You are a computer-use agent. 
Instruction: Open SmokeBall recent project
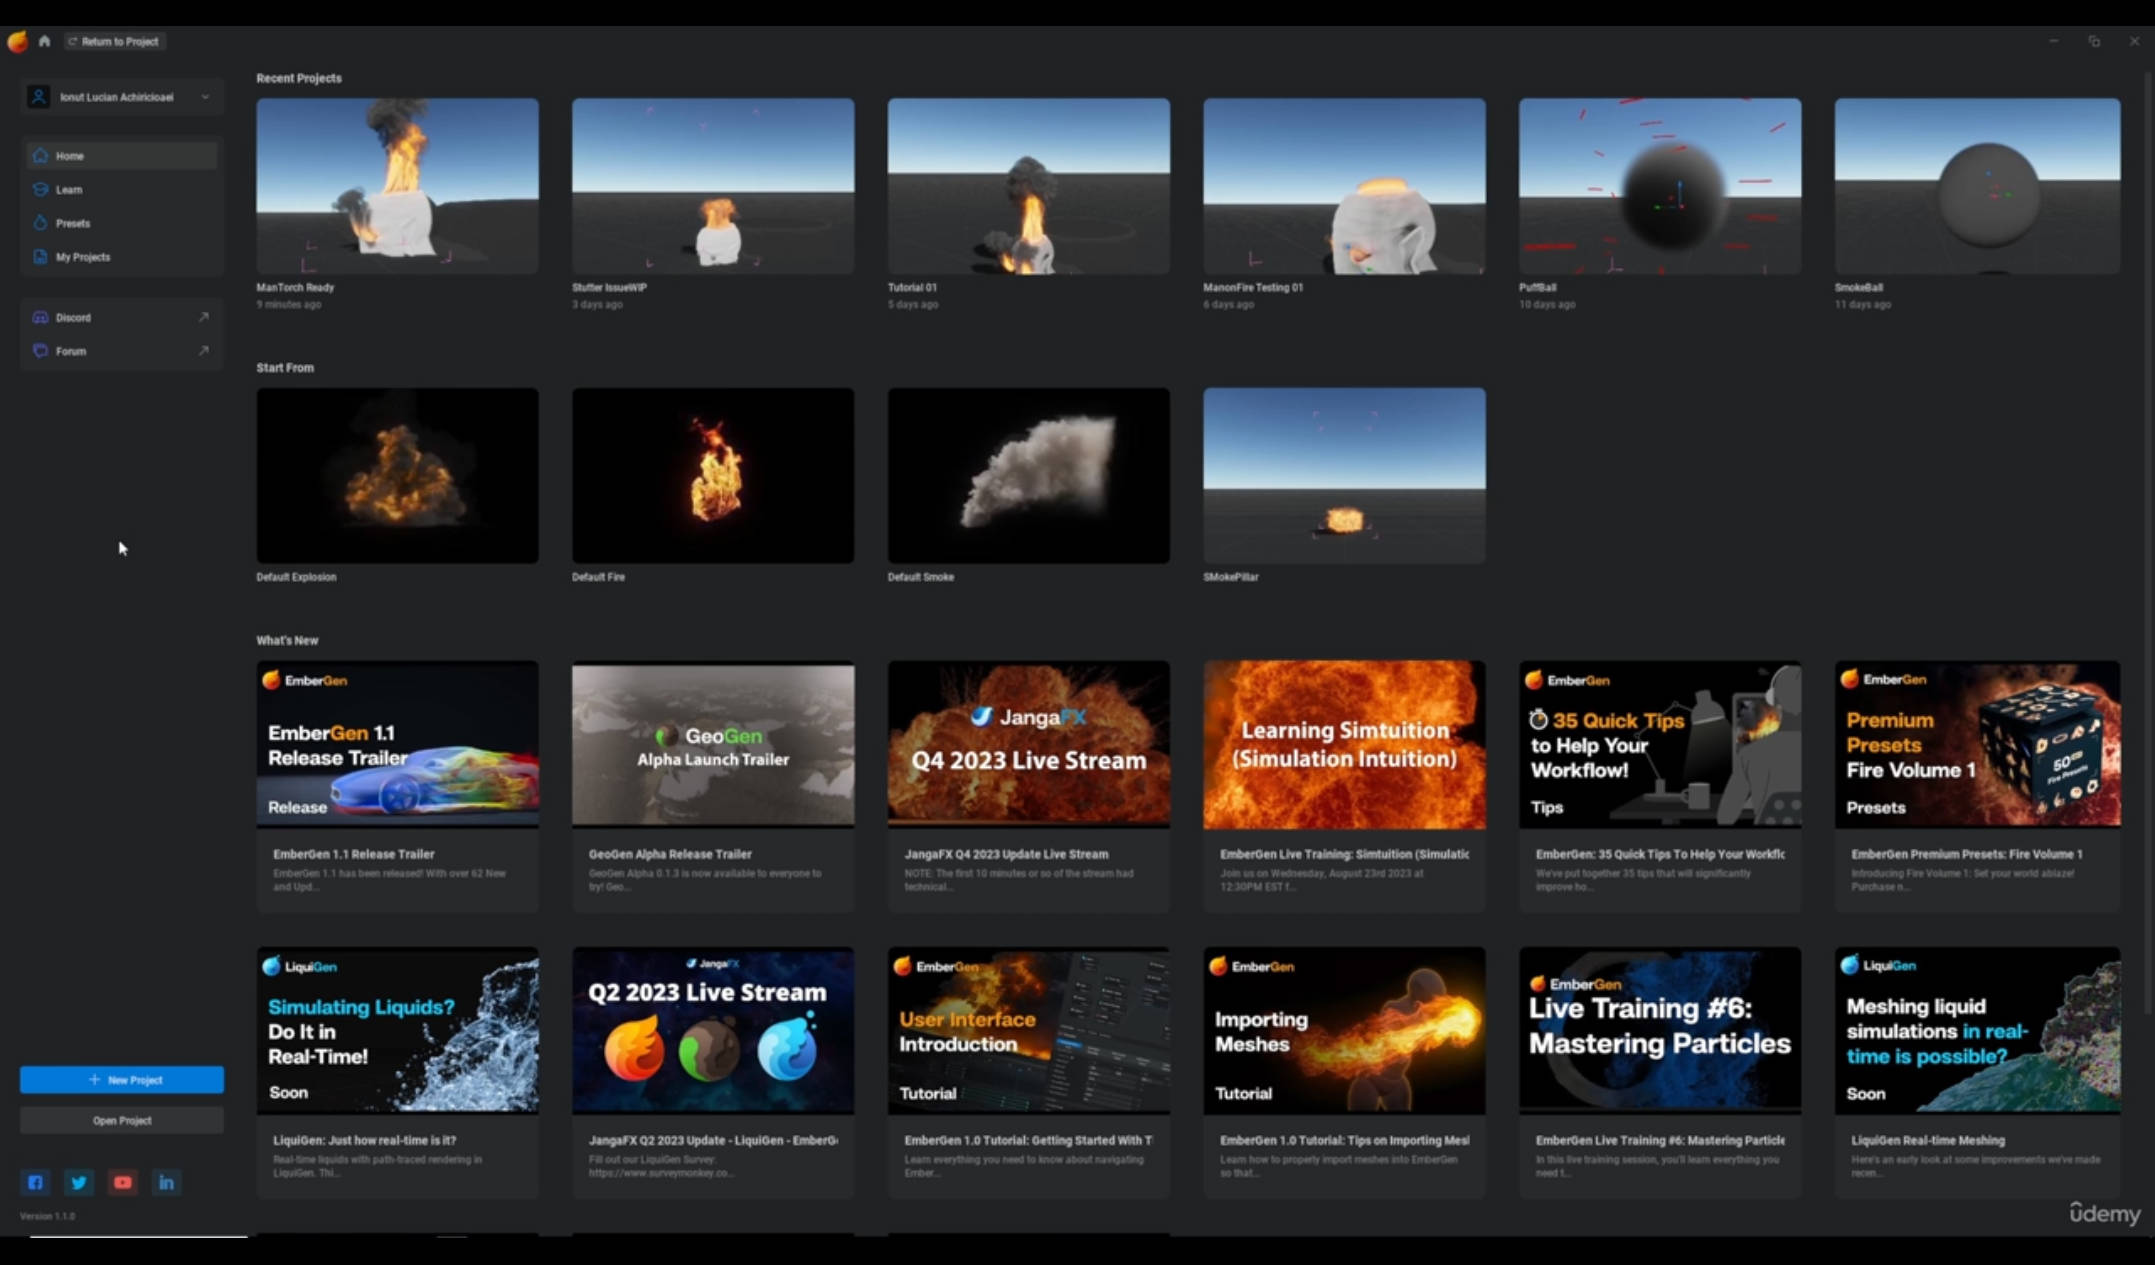(x=1977, y=186)
